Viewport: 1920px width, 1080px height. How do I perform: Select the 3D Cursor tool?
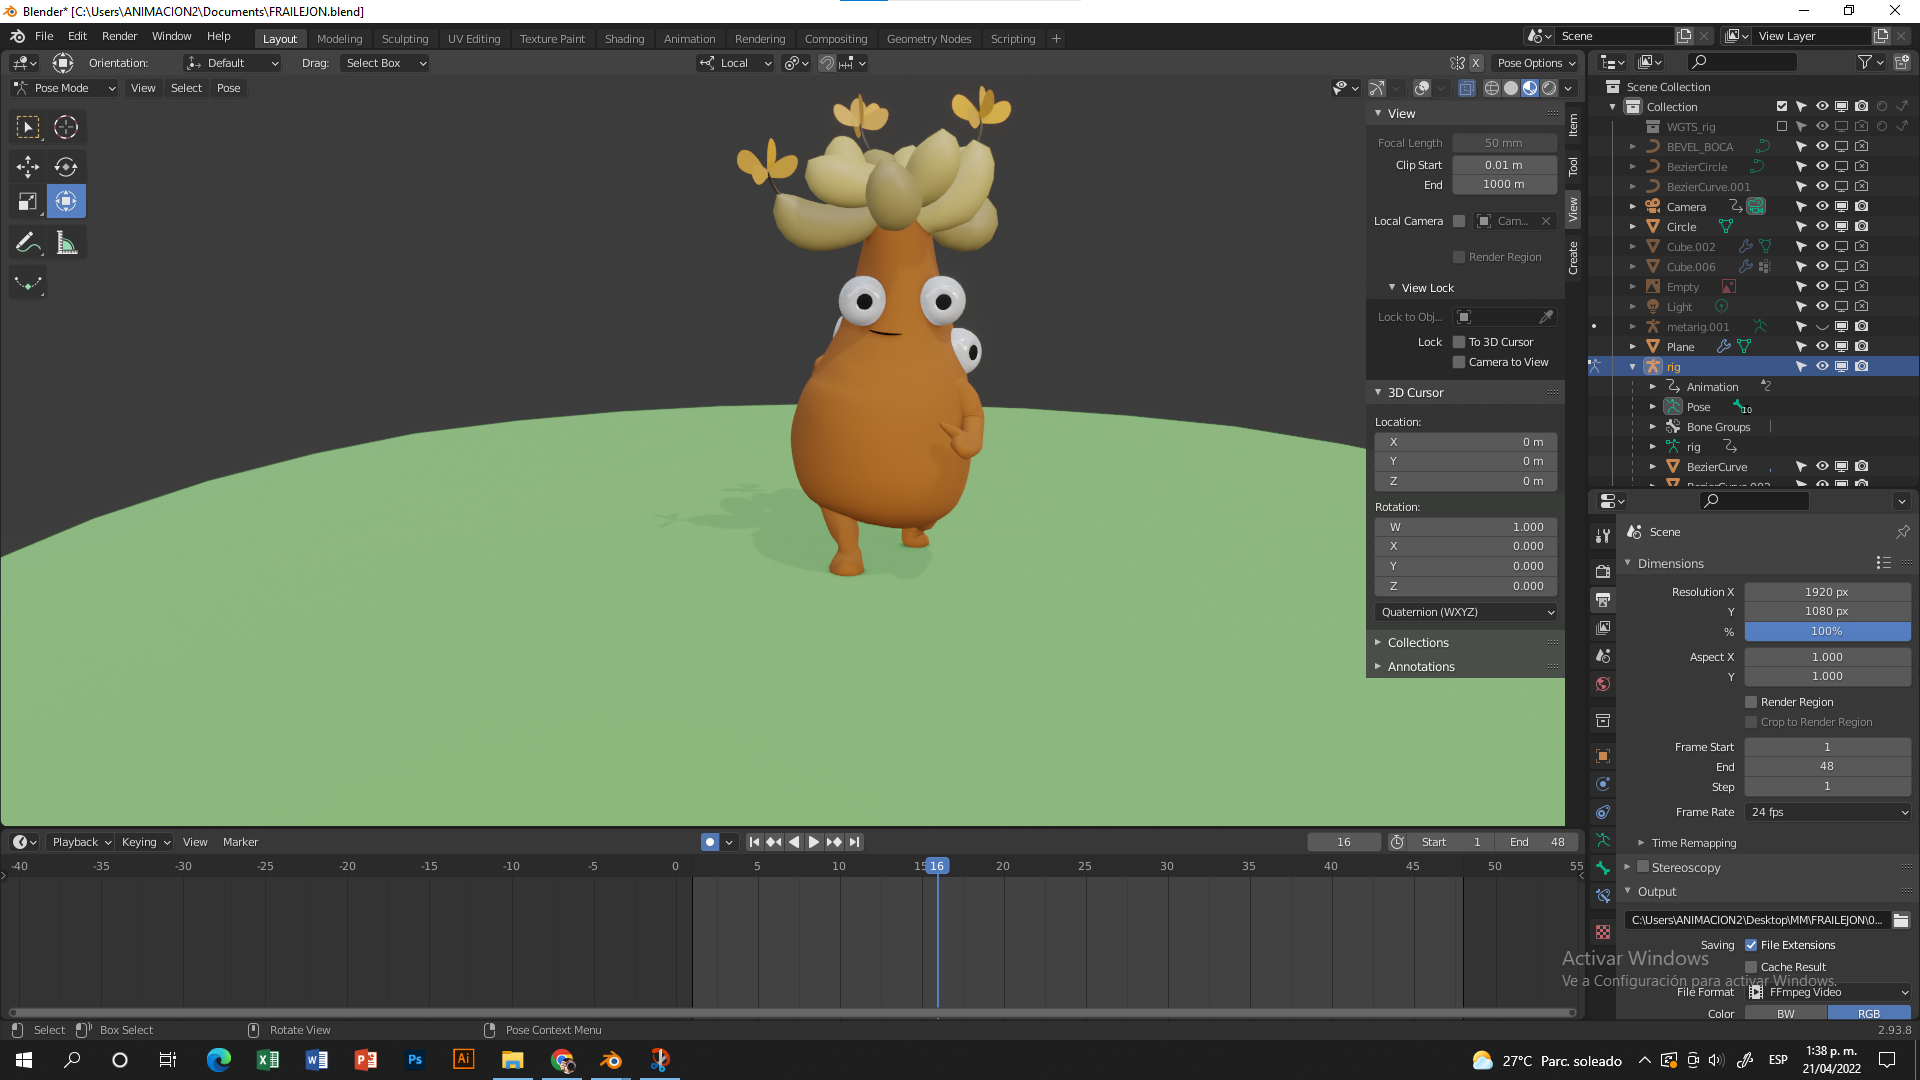(x=66, y=127)
